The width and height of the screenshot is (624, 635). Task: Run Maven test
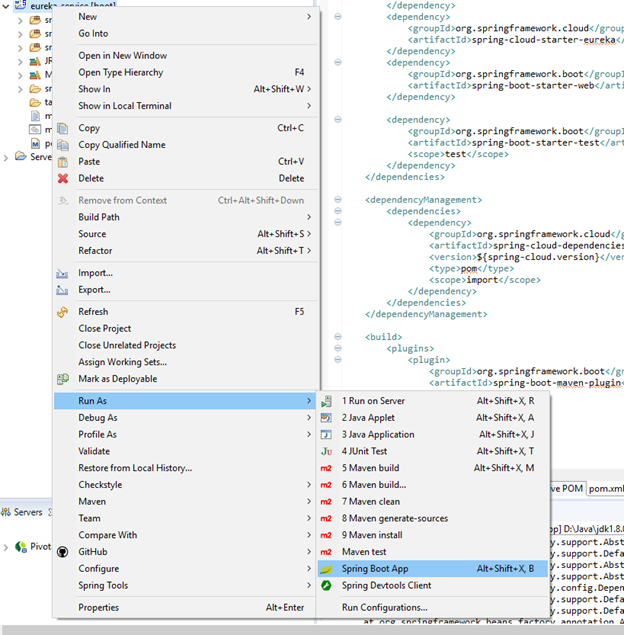pos(432,552)
